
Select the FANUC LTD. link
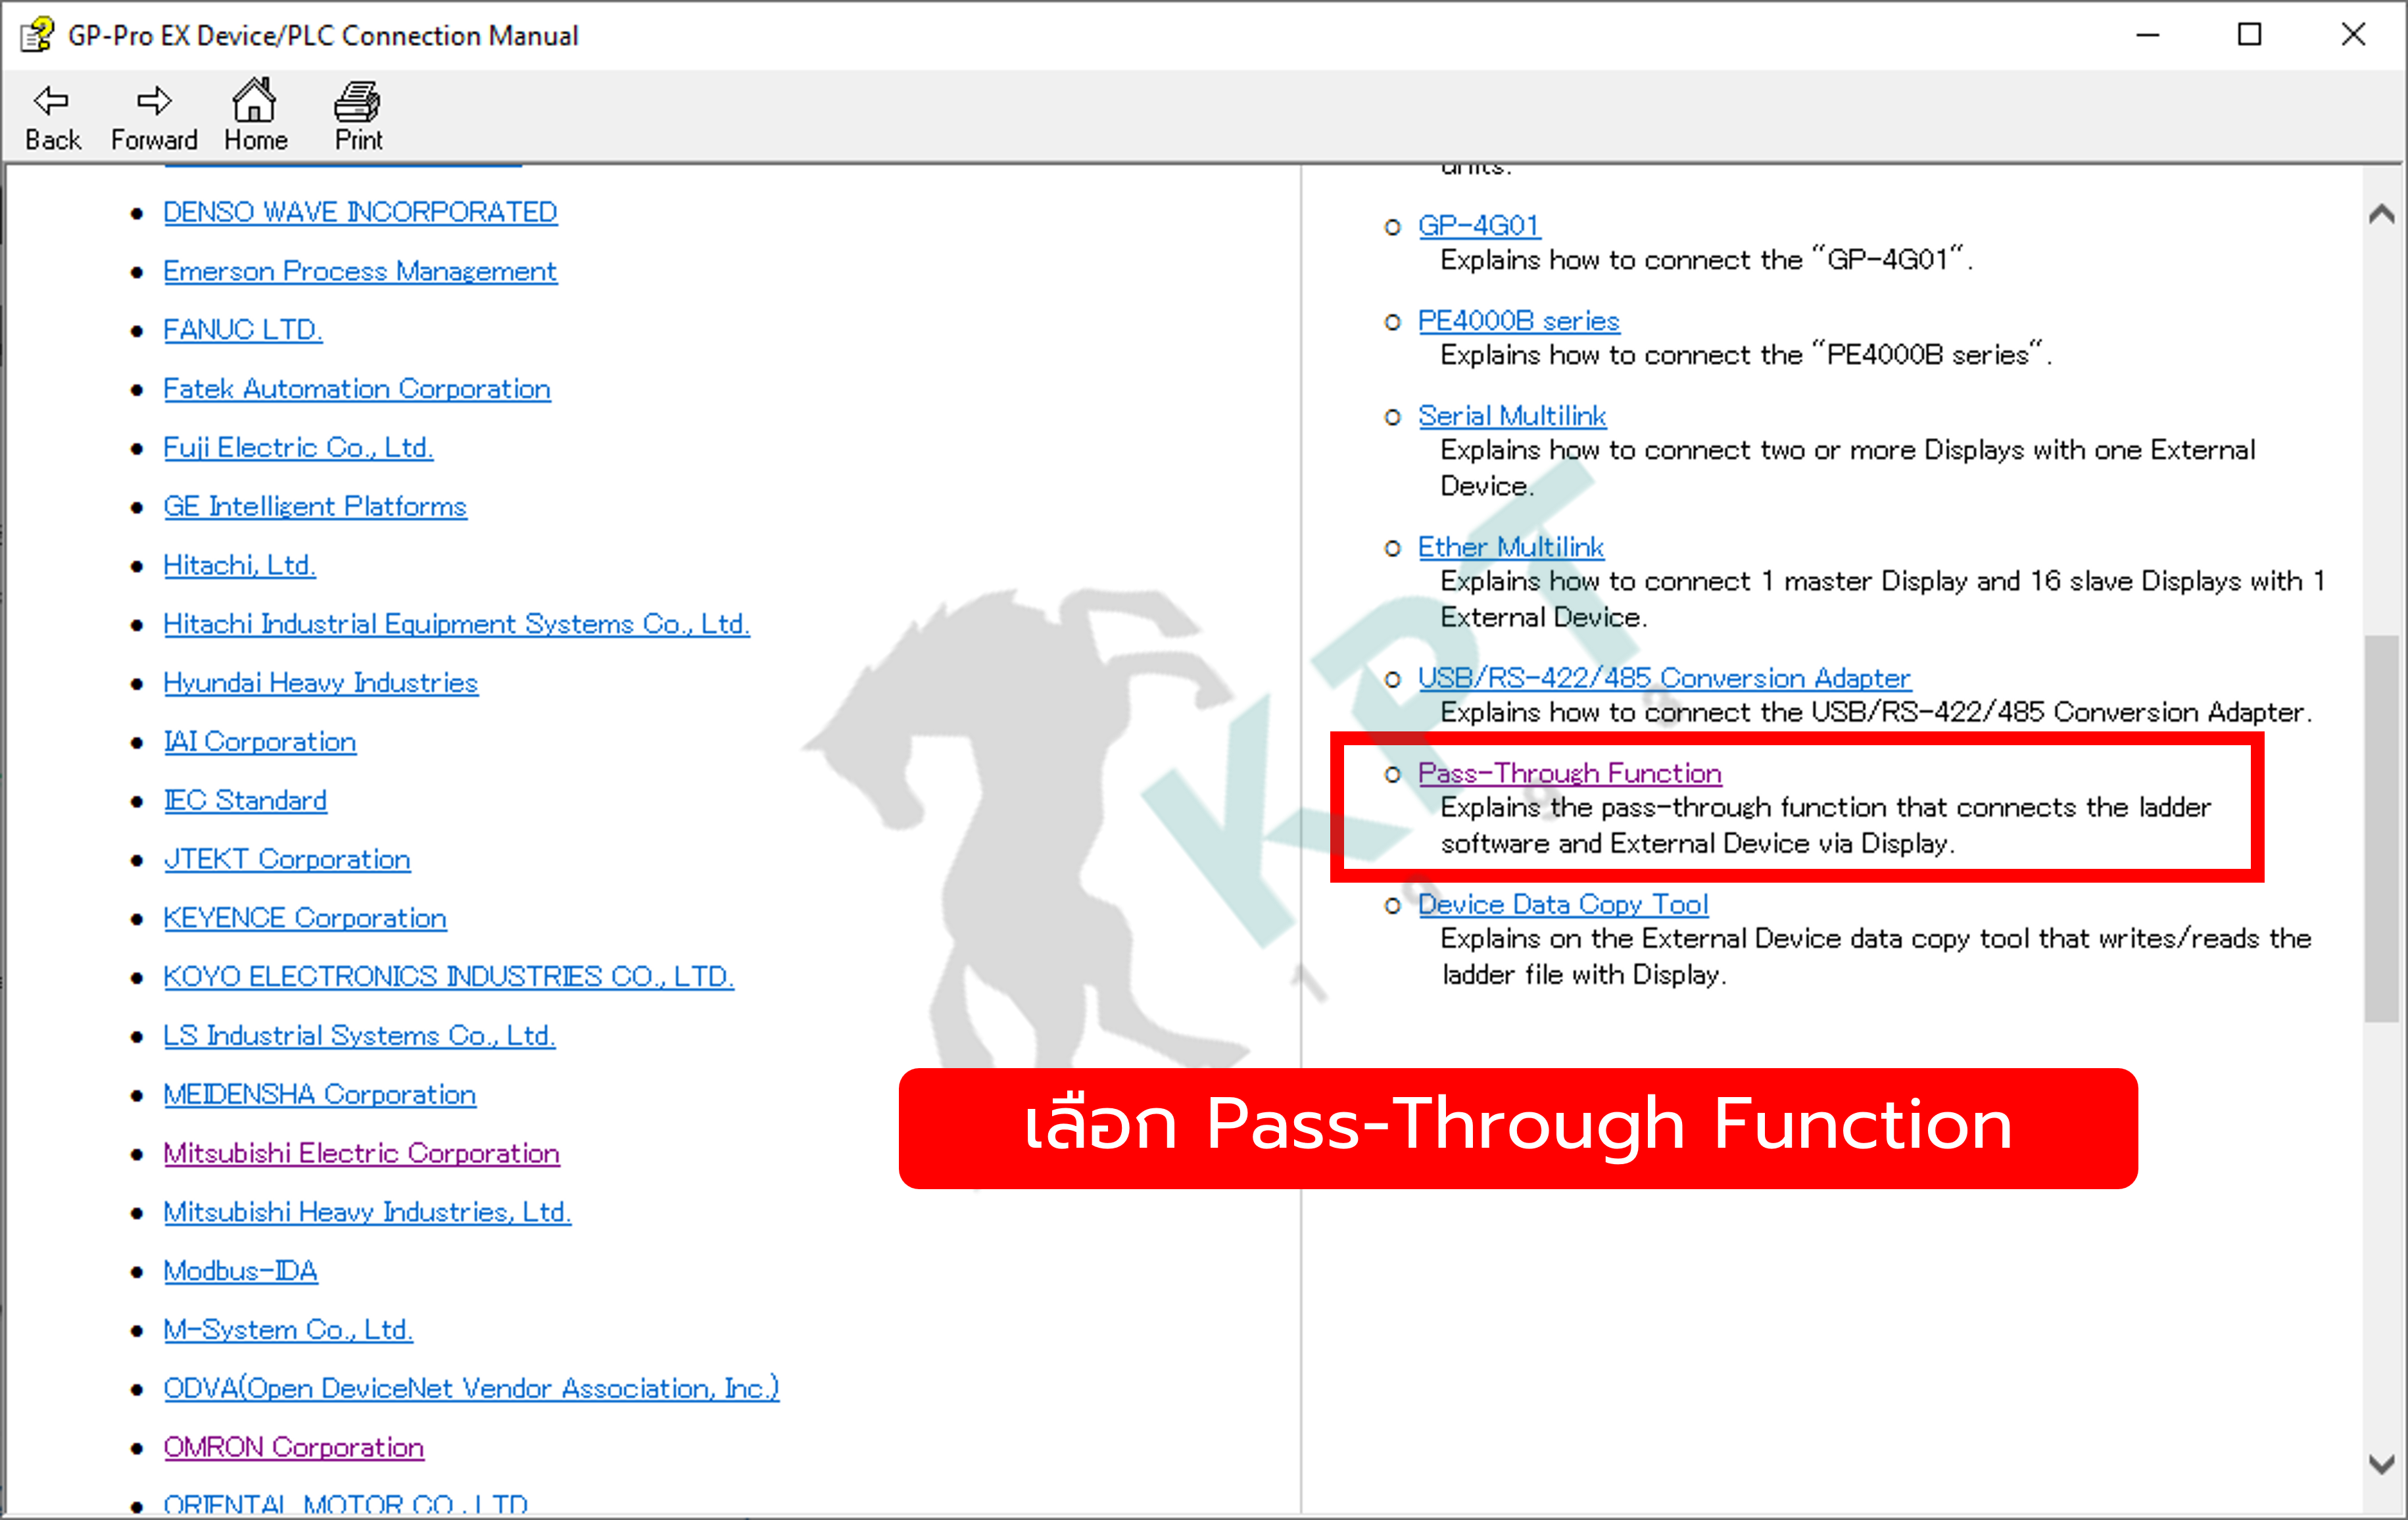coord(243,329)
